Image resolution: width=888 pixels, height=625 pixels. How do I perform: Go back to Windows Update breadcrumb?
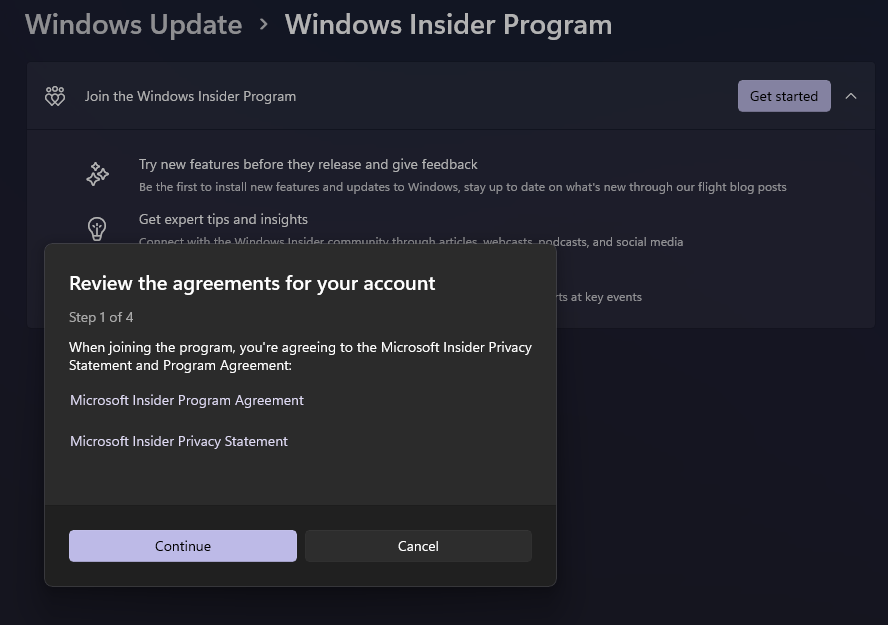coord(134,25)
